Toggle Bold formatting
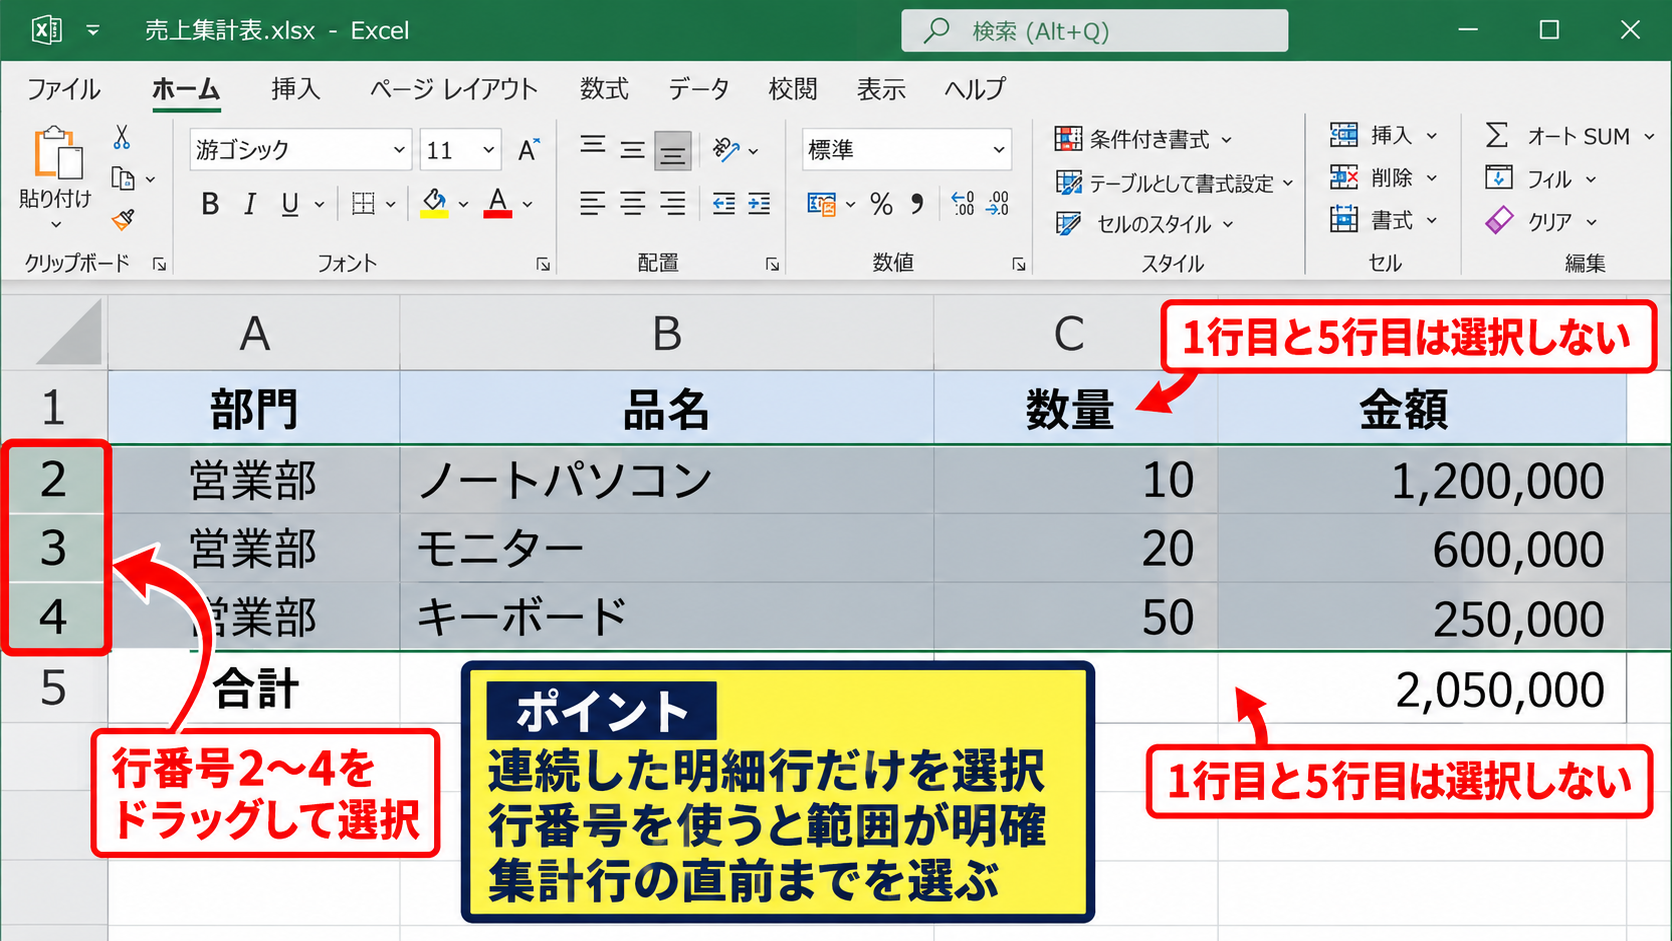This screenshot has width=1672, height=941. tap(210, 204)
